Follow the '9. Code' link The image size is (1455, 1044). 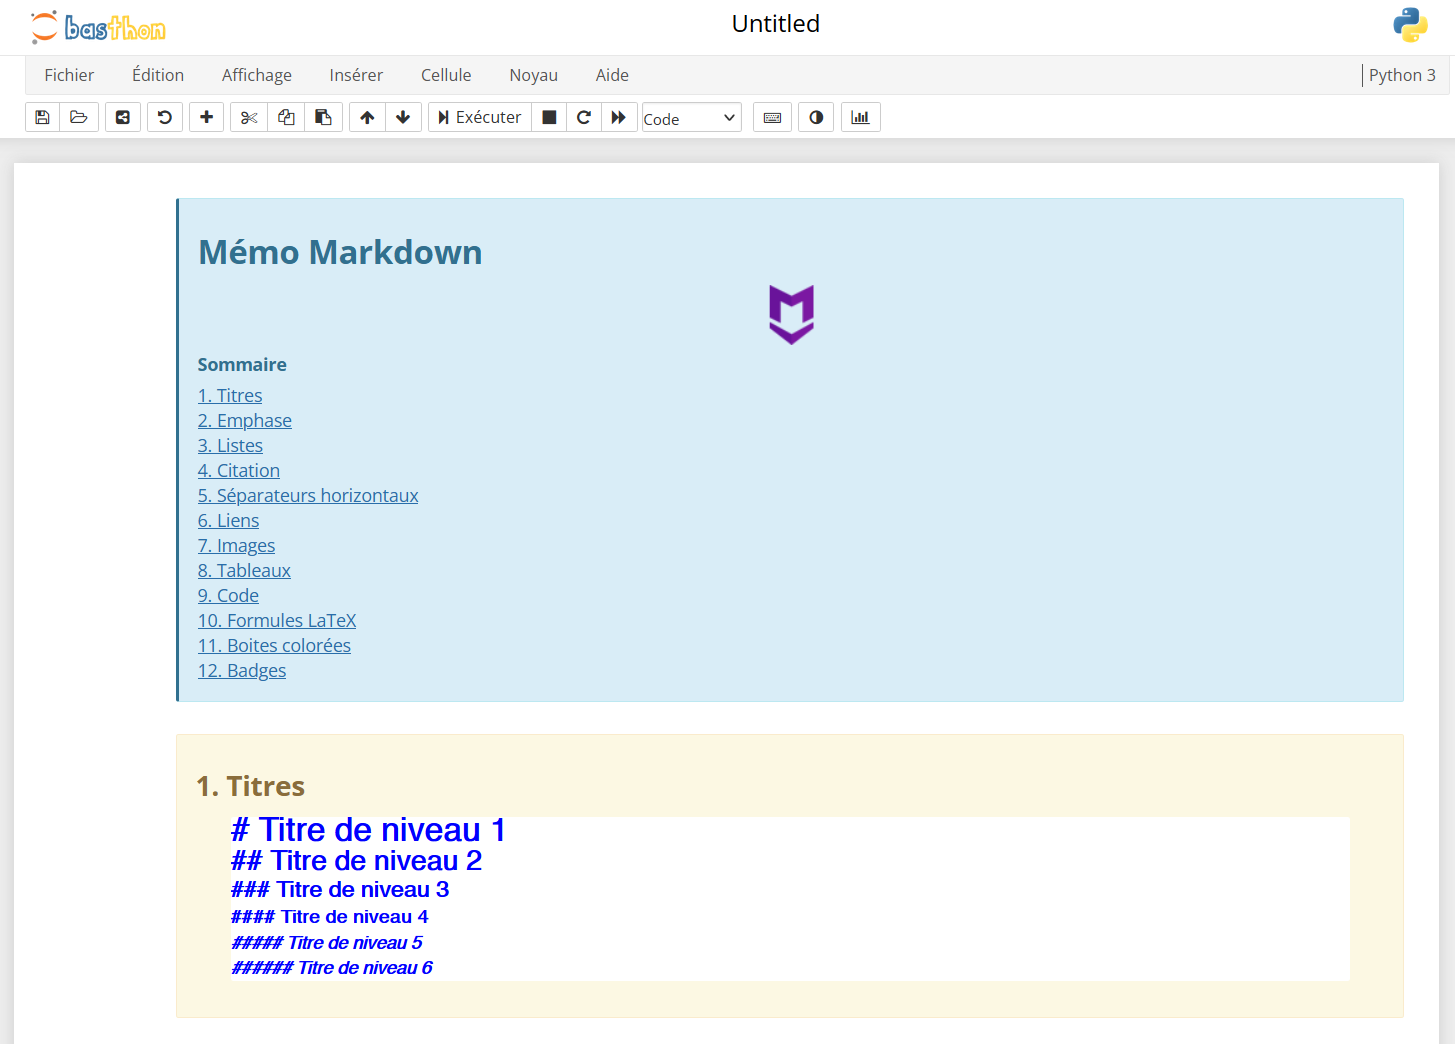(228, 596)
